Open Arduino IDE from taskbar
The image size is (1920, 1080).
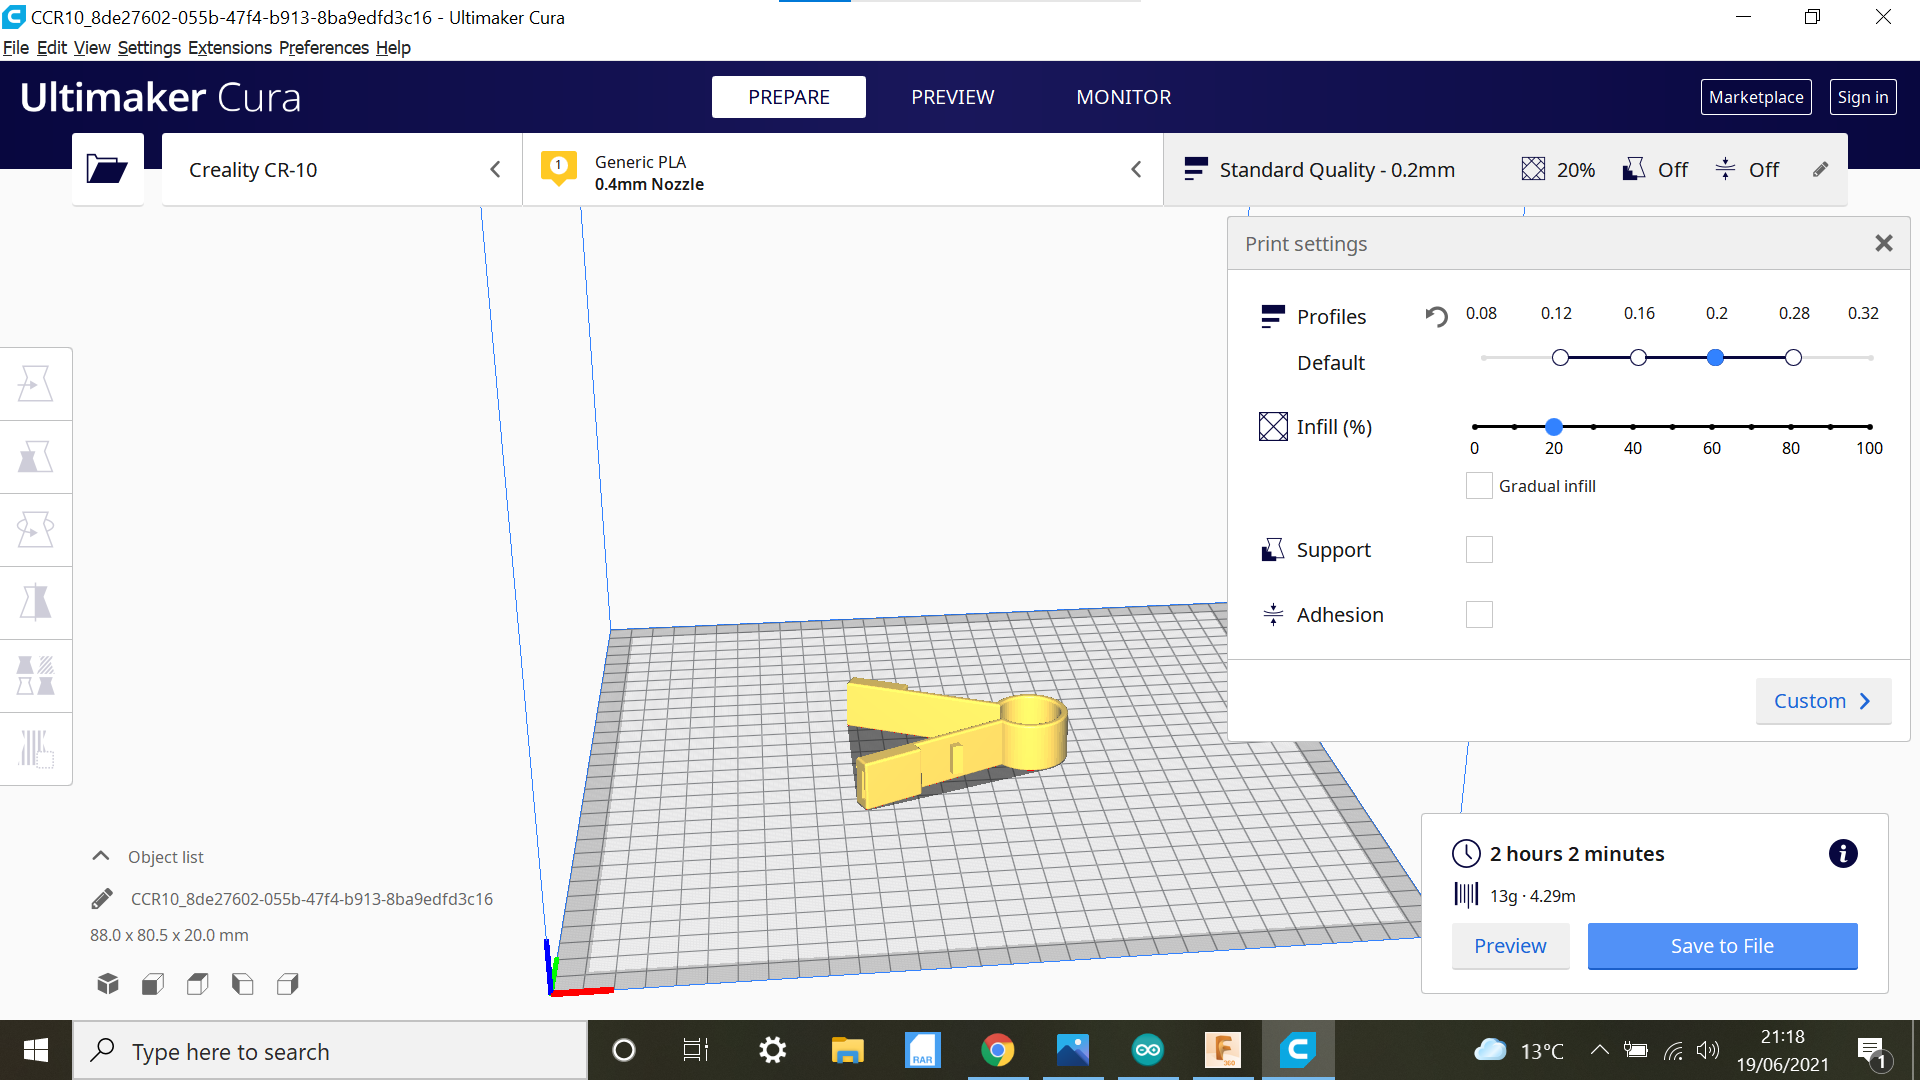tap(1148, 1050)
